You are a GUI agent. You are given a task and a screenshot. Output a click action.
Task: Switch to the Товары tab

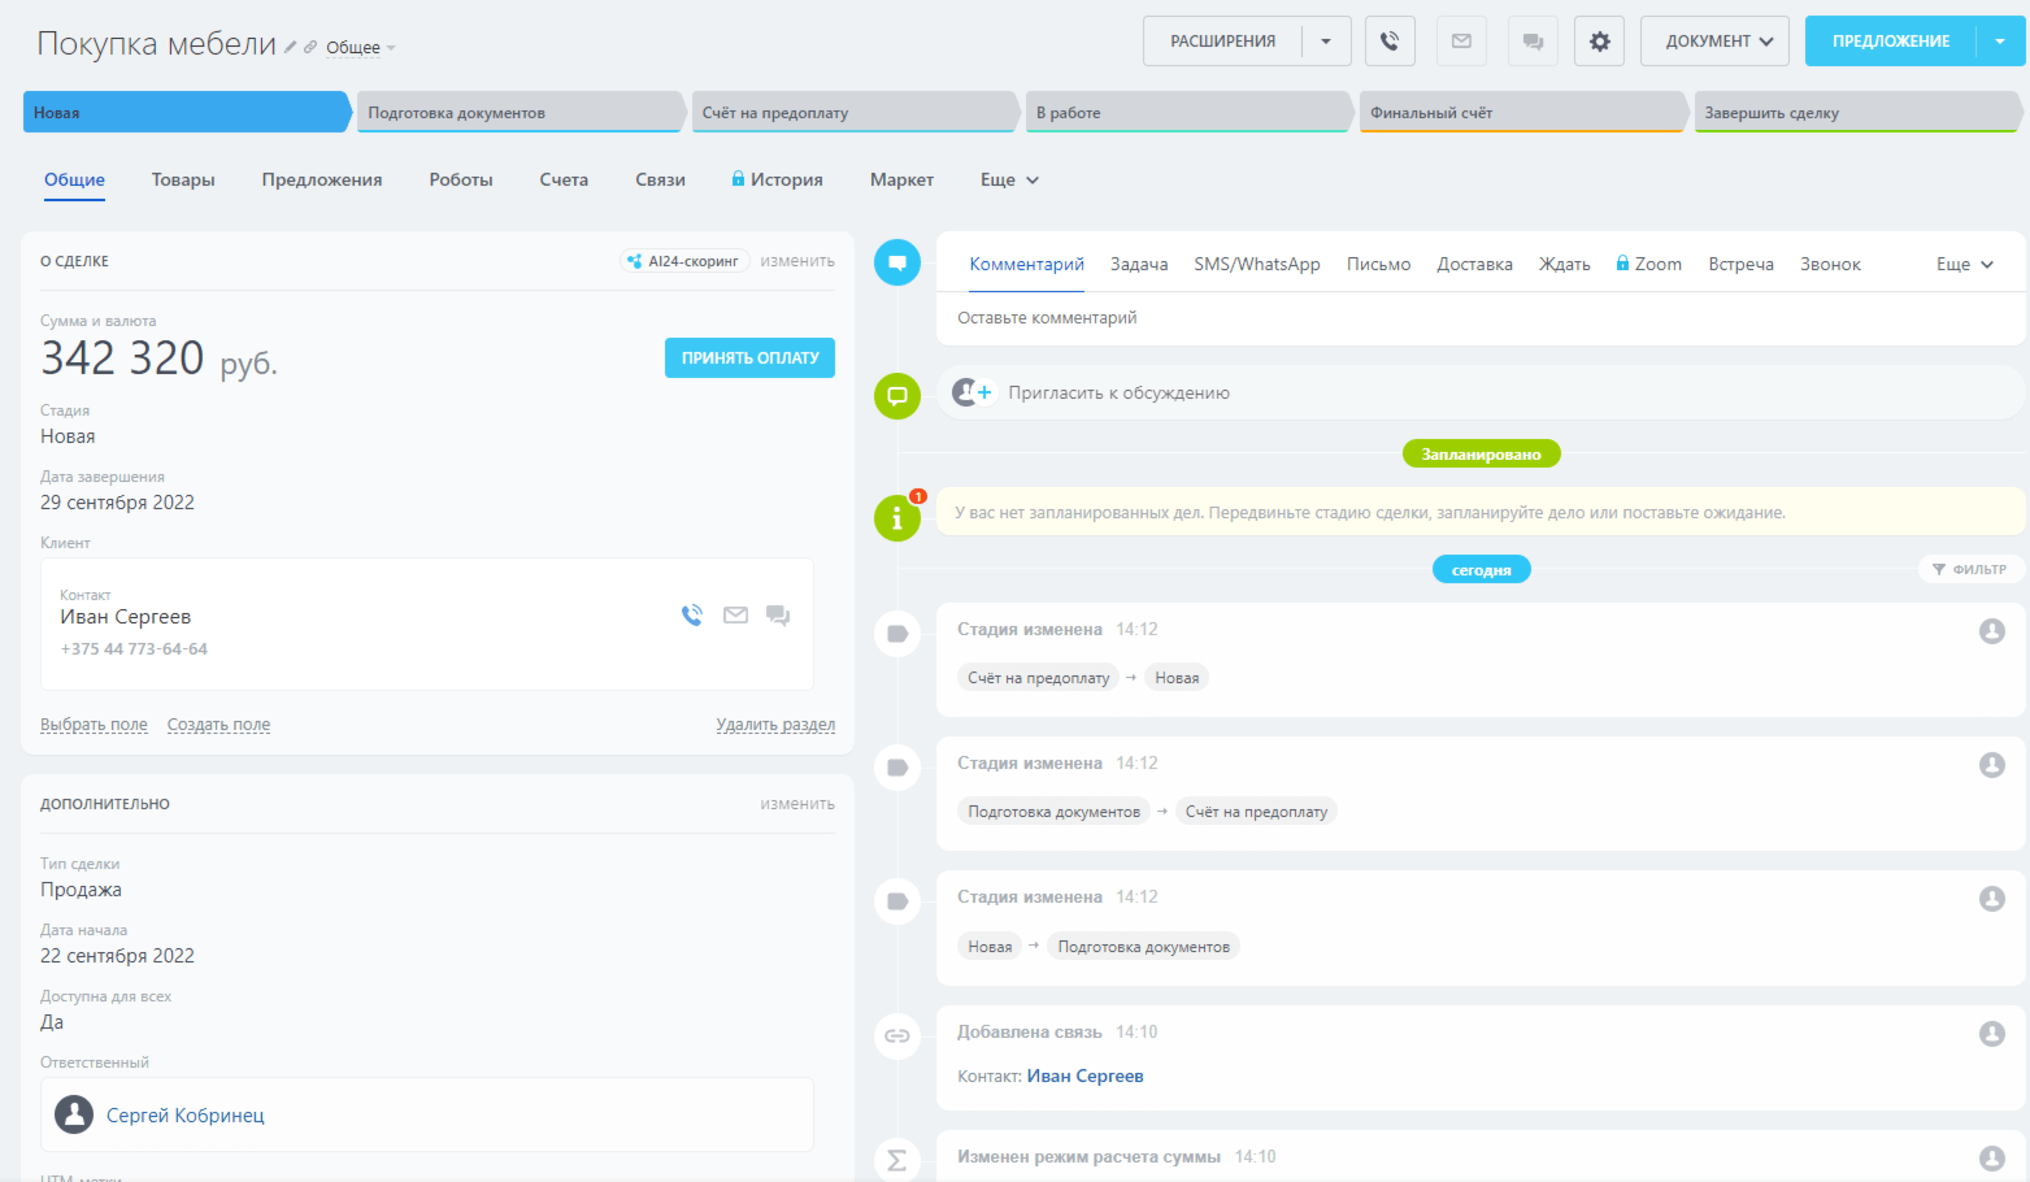tap(183, 180)
